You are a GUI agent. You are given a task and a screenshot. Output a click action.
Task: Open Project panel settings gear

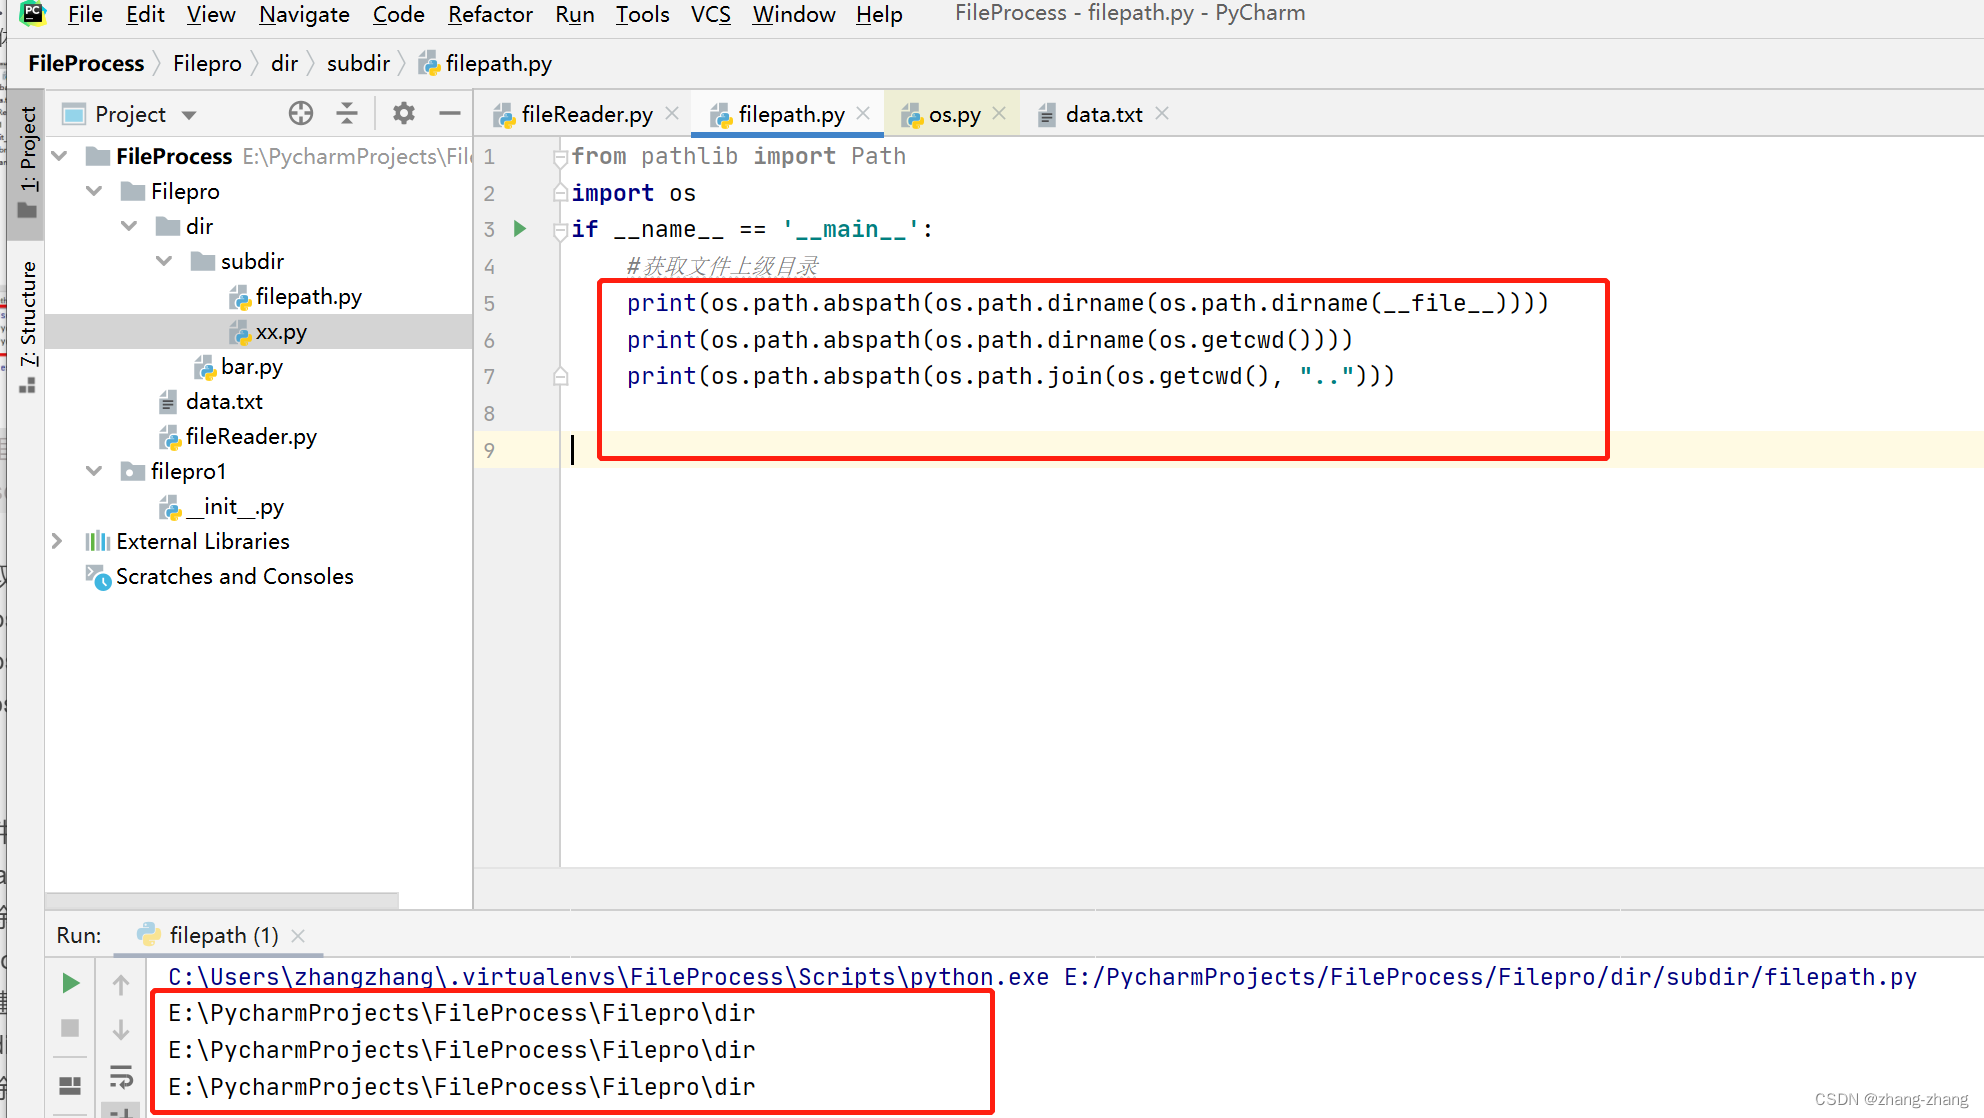[403, 114]
